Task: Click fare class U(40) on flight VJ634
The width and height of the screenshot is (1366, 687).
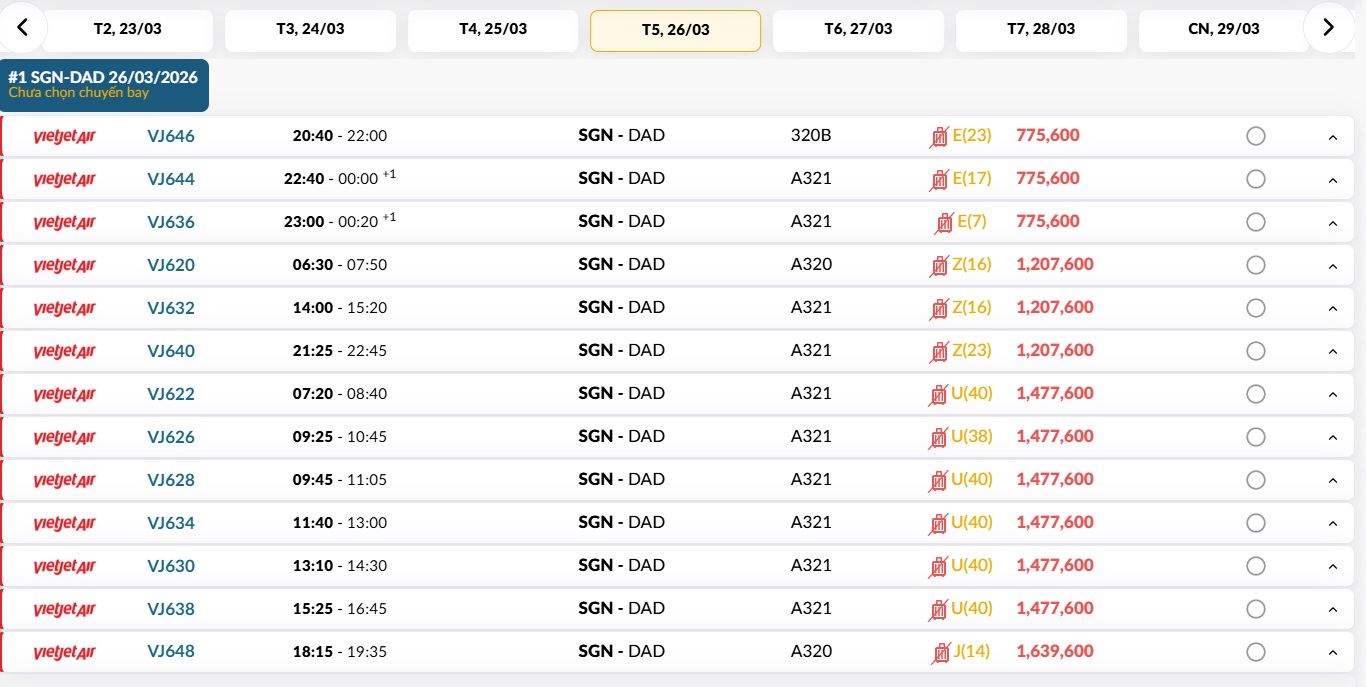Action: tap(971, 523)
